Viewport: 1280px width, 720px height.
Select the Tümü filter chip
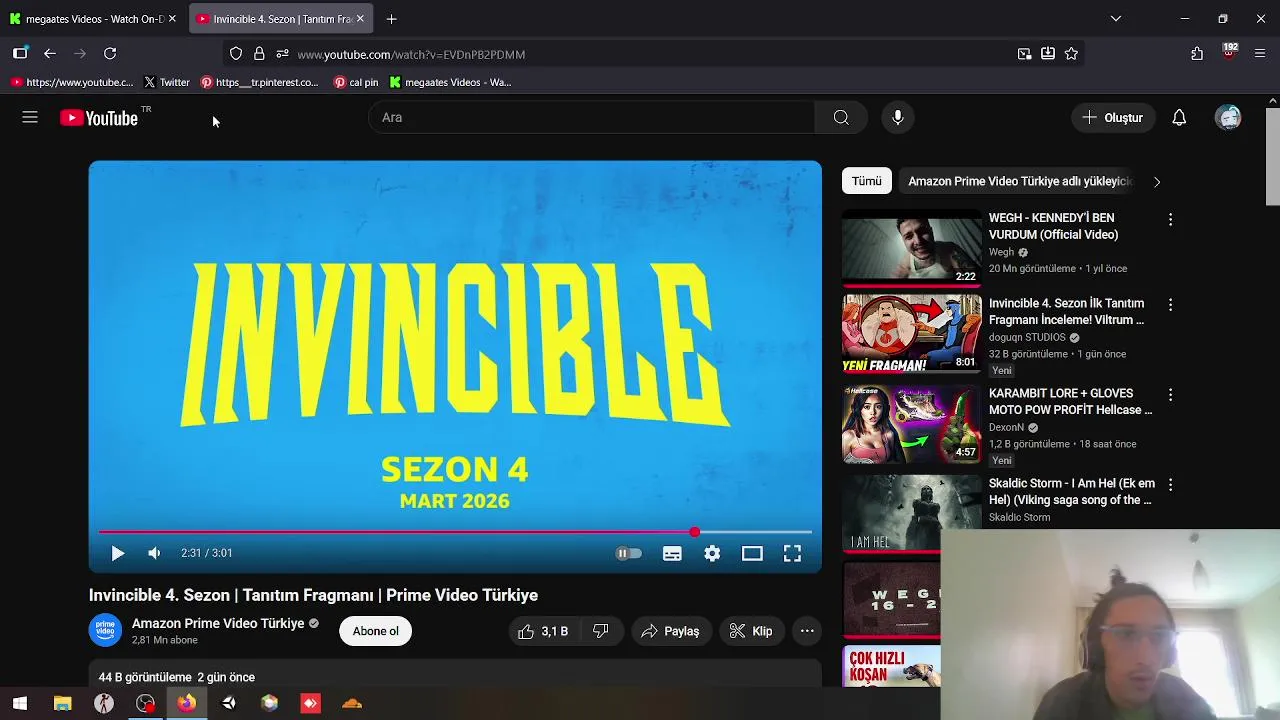coord(866,181)
